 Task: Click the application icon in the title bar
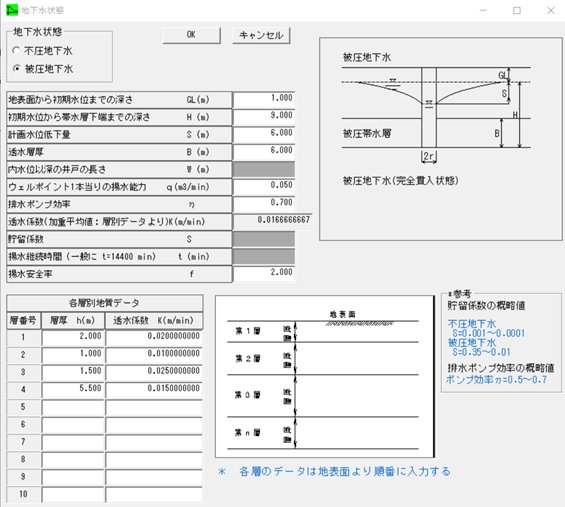coord(12,10)
